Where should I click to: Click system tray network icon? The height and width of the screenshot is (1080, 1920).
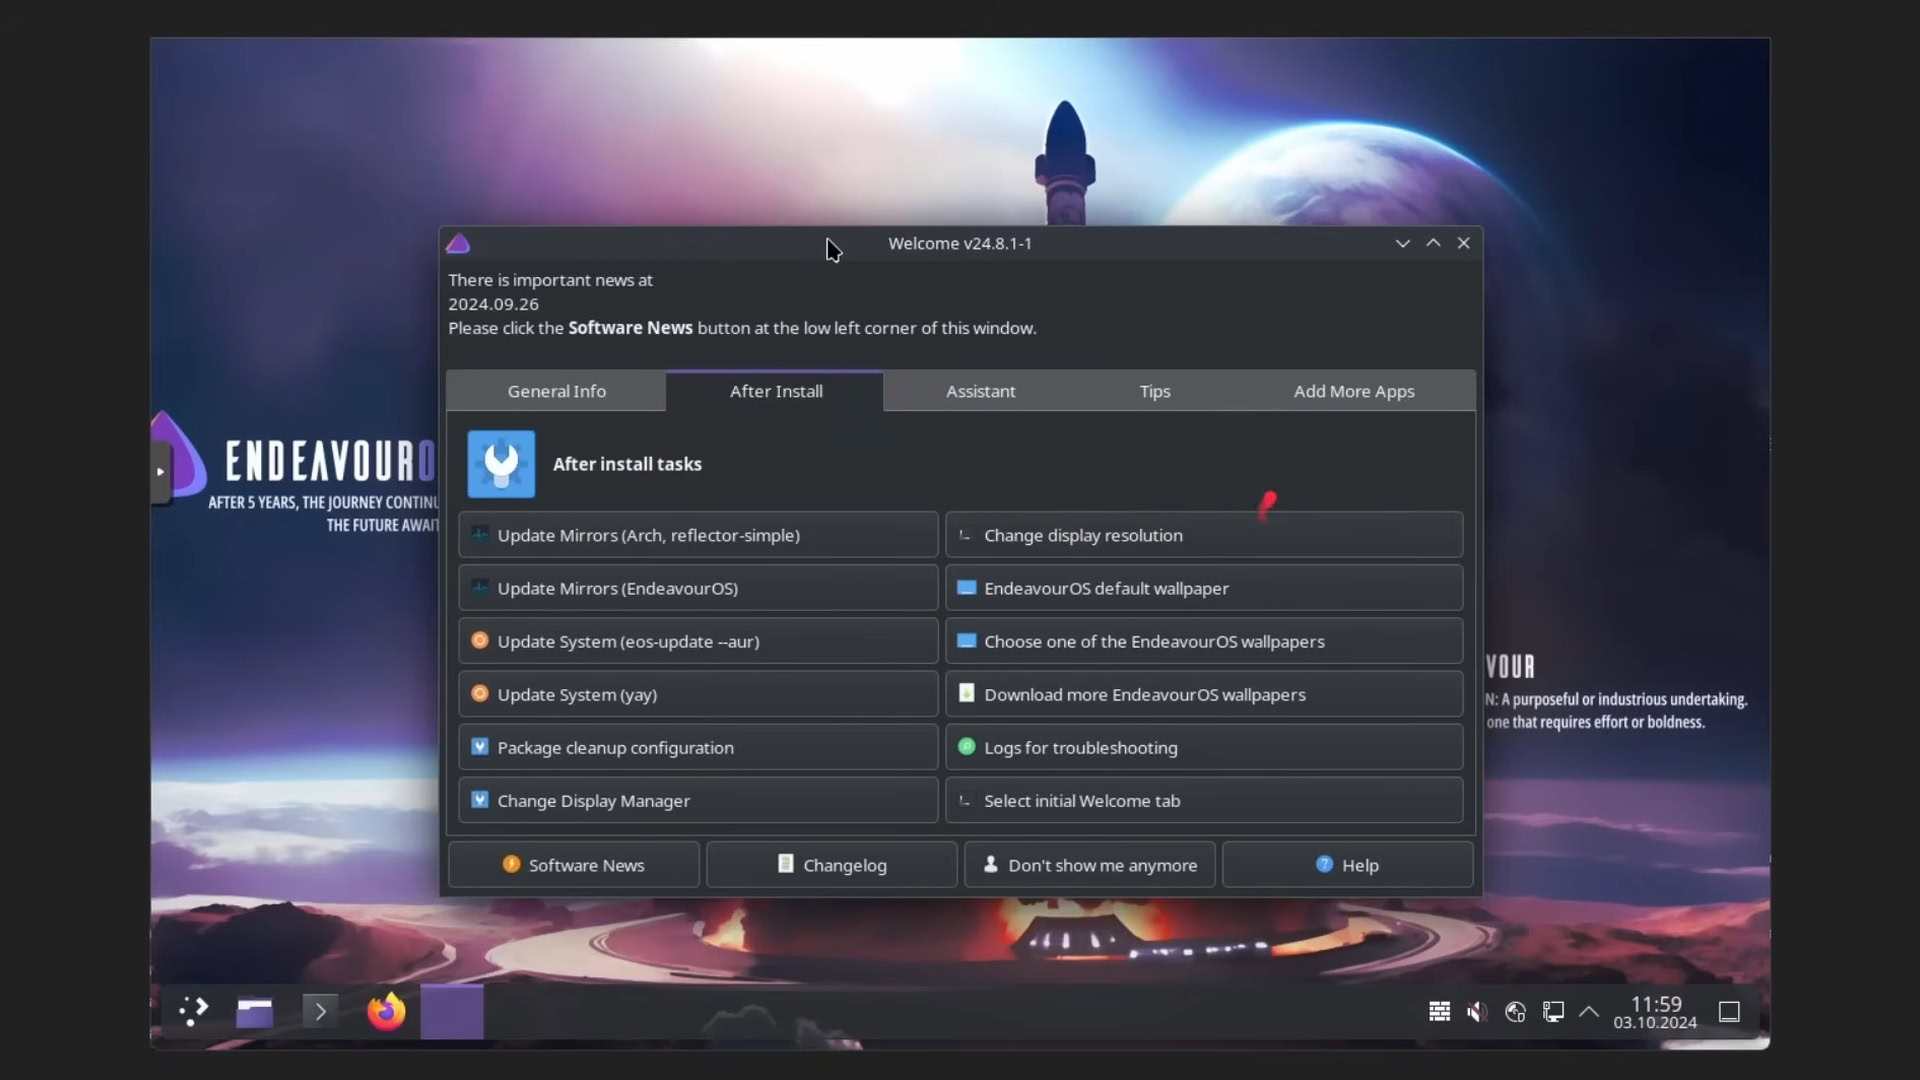[x=1552, y=1011]
